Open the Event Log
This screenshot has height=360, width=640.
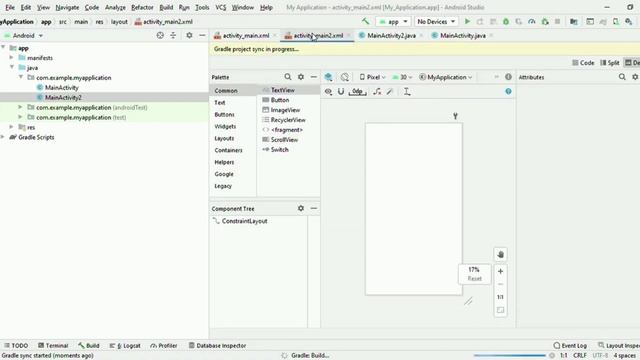(570, 345)
